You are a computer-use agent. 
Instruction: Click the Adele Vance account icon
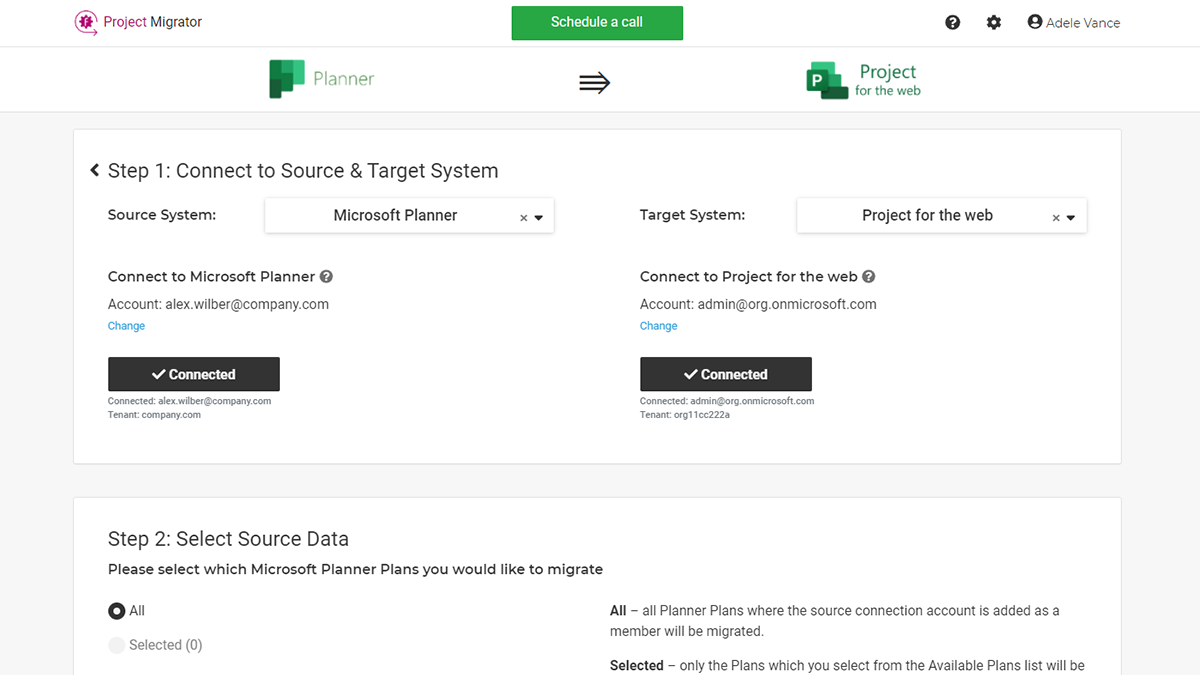1035,21
